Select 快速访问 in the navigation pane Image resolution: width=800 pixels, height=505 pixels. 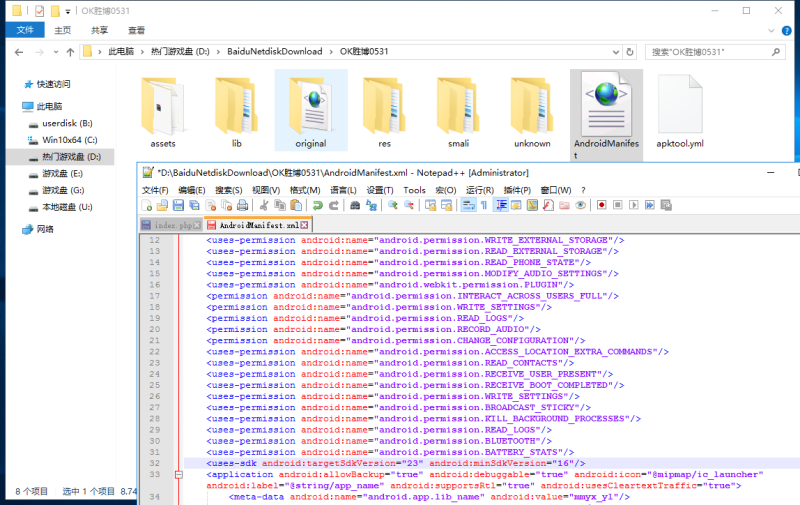pos(53,84)
